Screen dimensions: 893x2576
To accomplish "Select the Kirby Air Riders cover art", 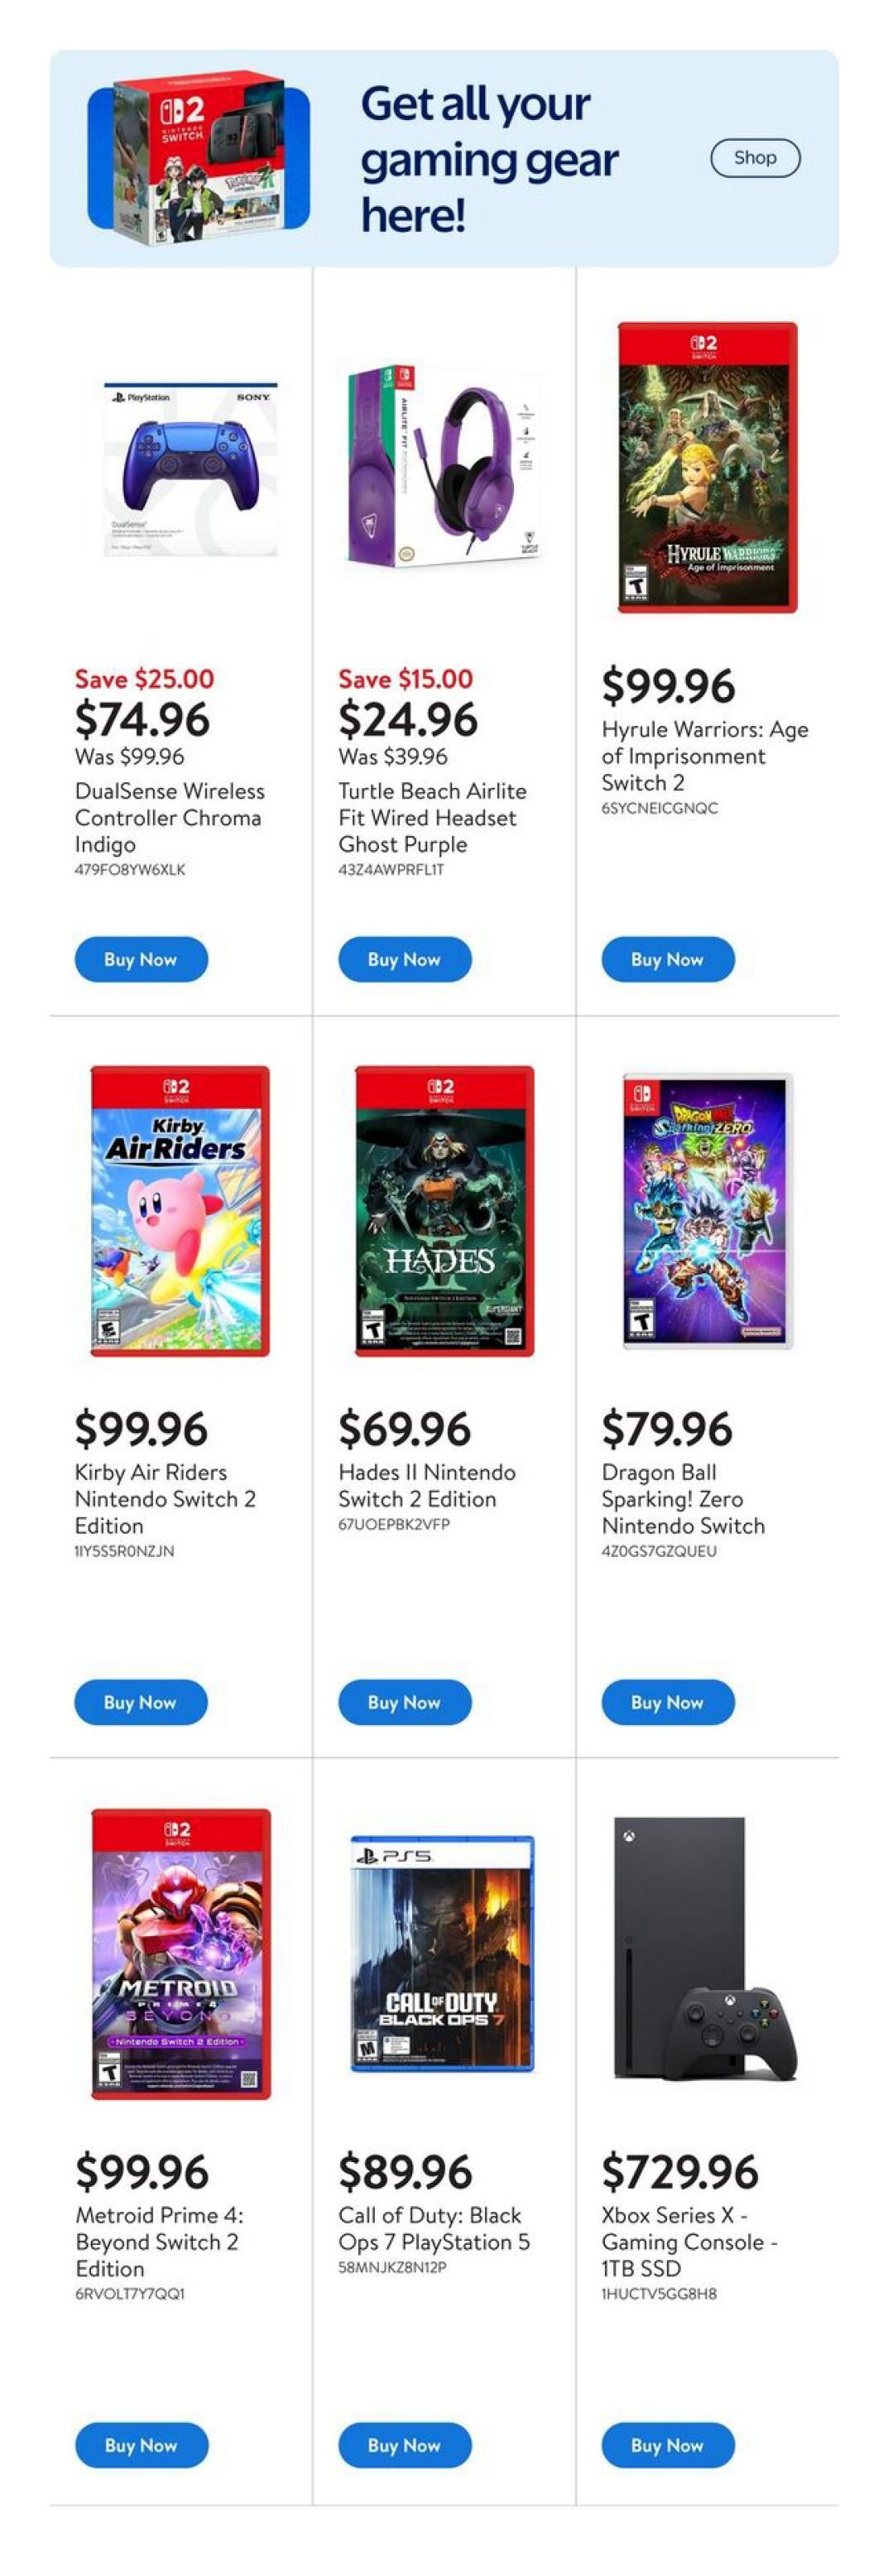I will pyautogui.click(x=180, y=1211).
